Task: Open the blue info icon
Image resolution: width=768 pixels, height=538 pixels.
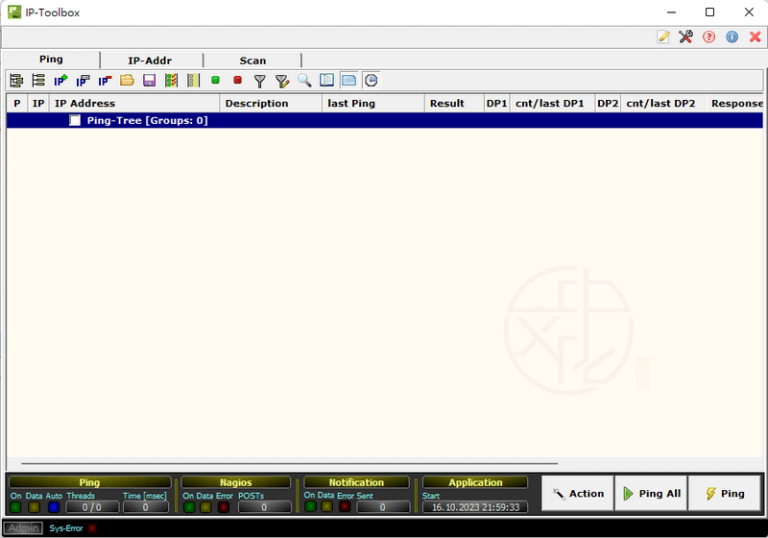Action: [x=732, y=37]
